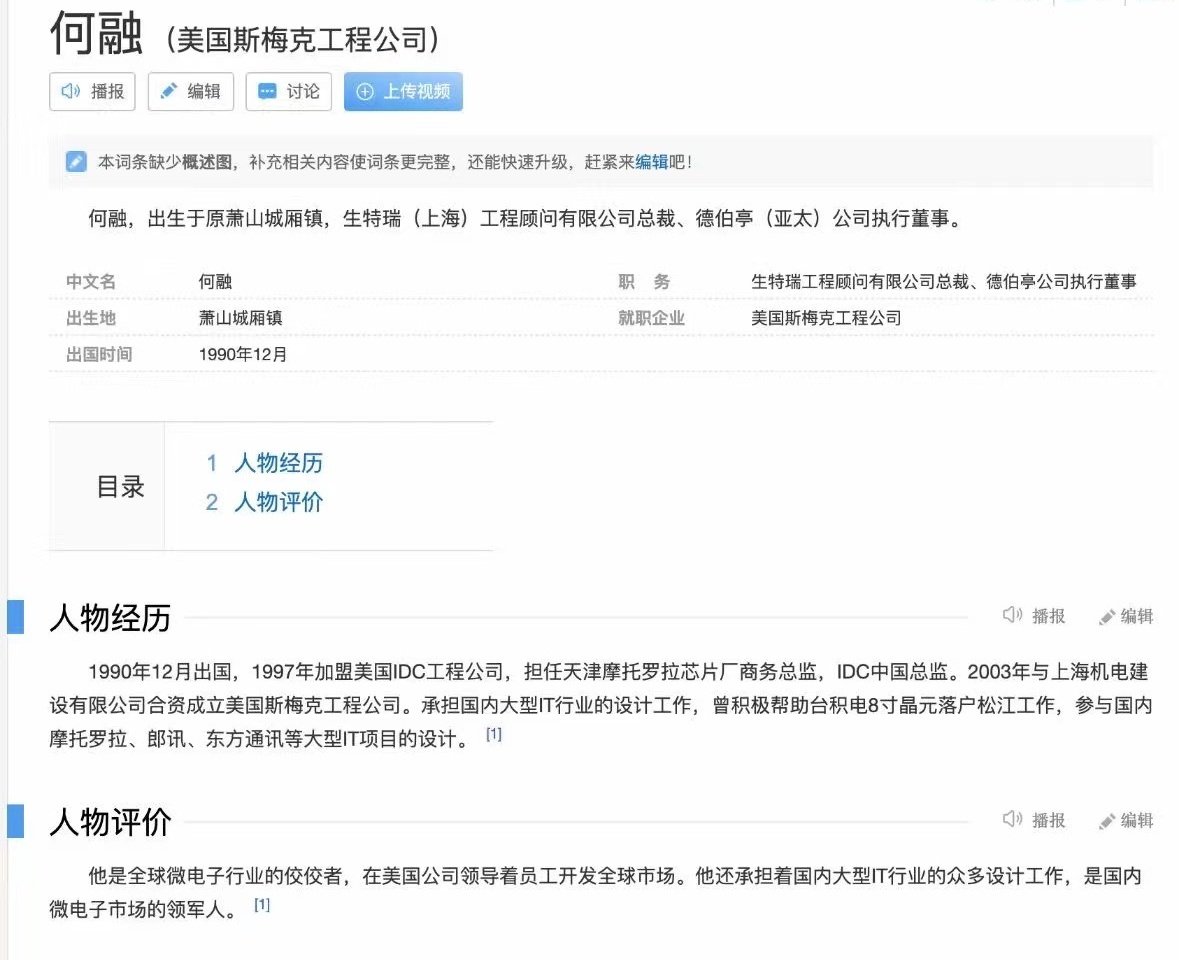Click the 编辑 link in the notice bar

[651, 162]
